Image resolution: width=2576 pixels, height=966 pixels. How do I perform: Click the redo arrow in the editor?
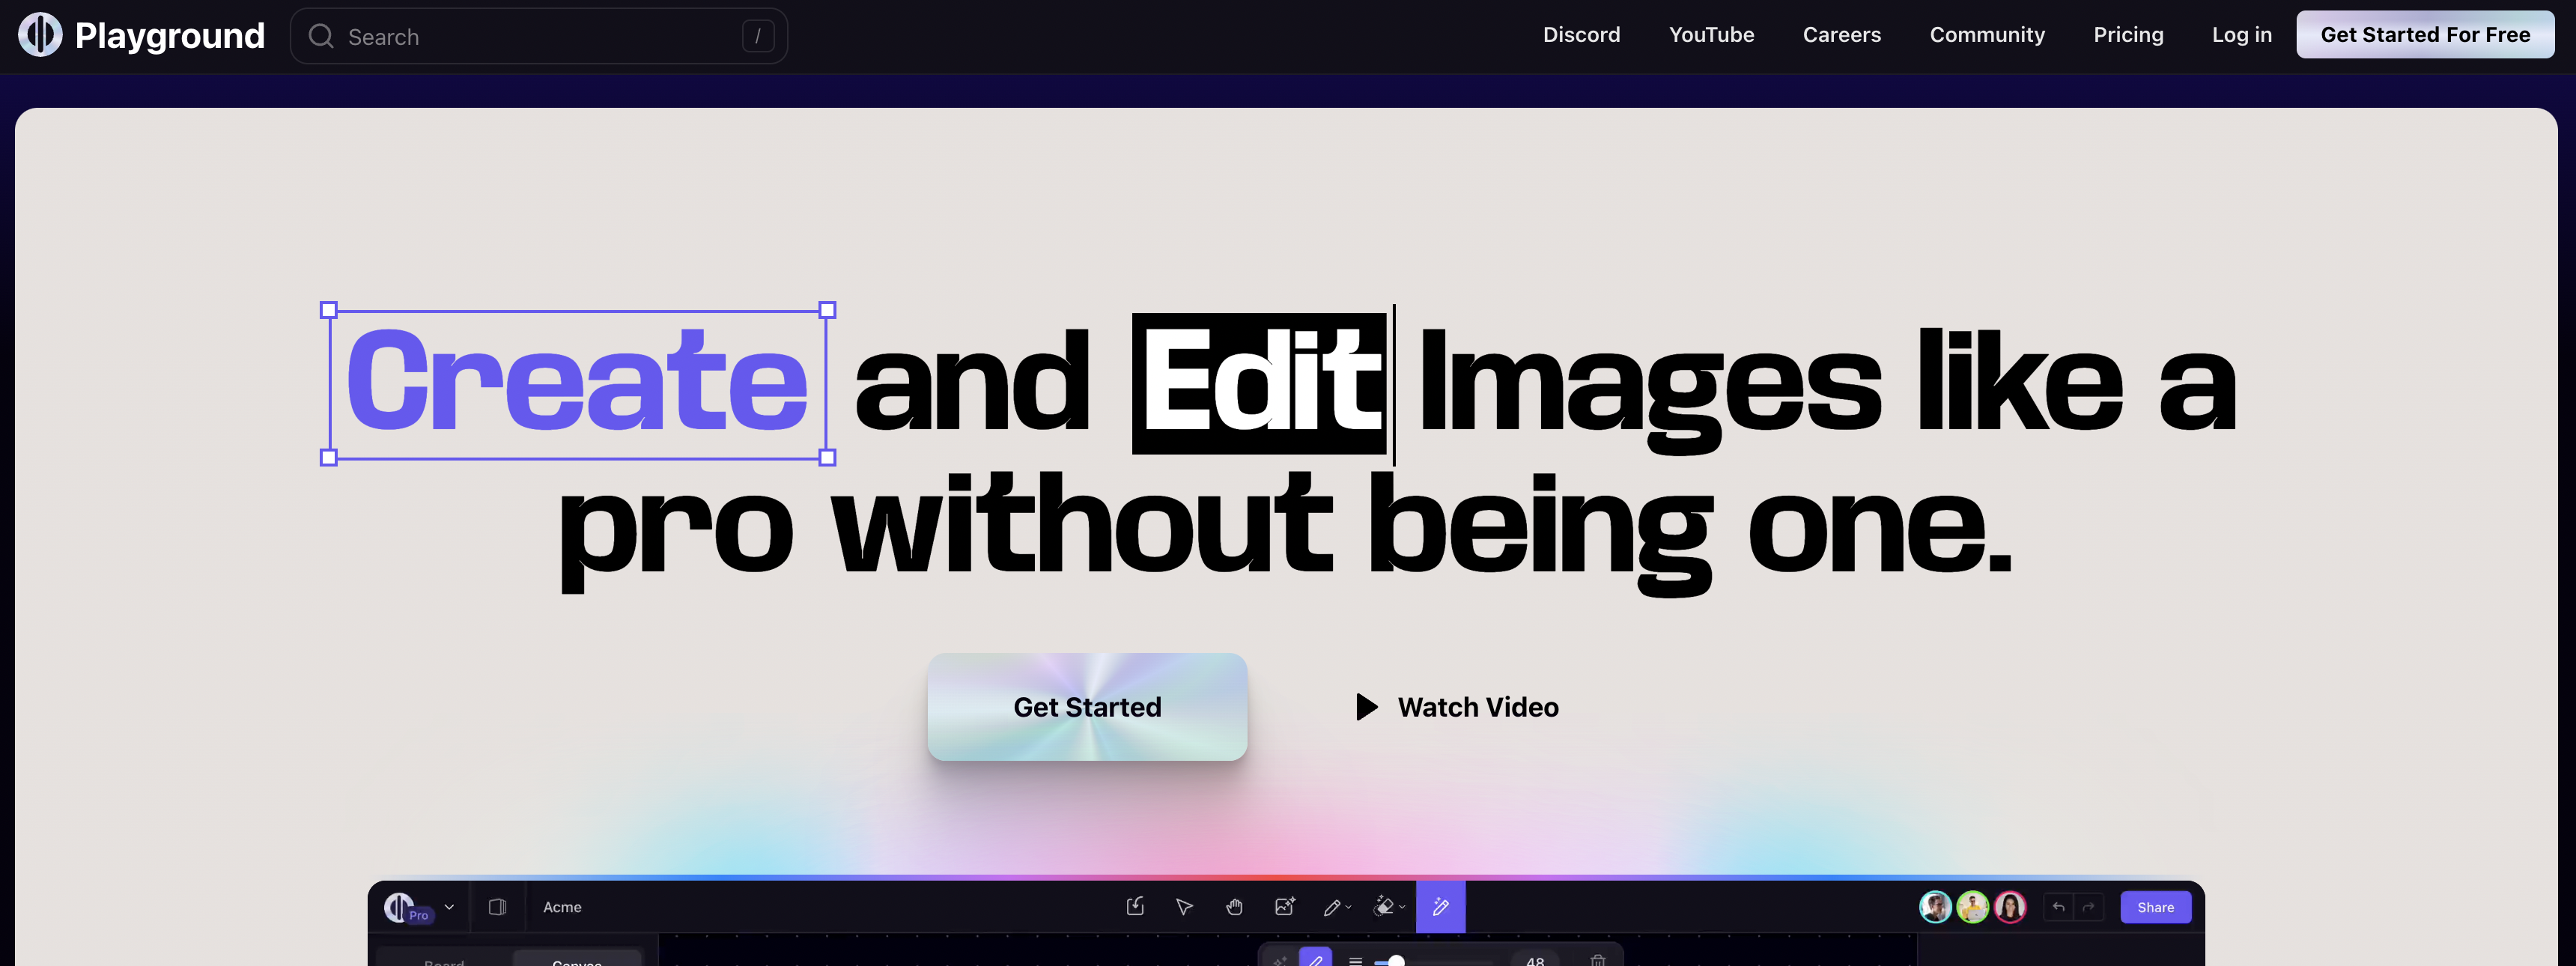[2088, 907]
